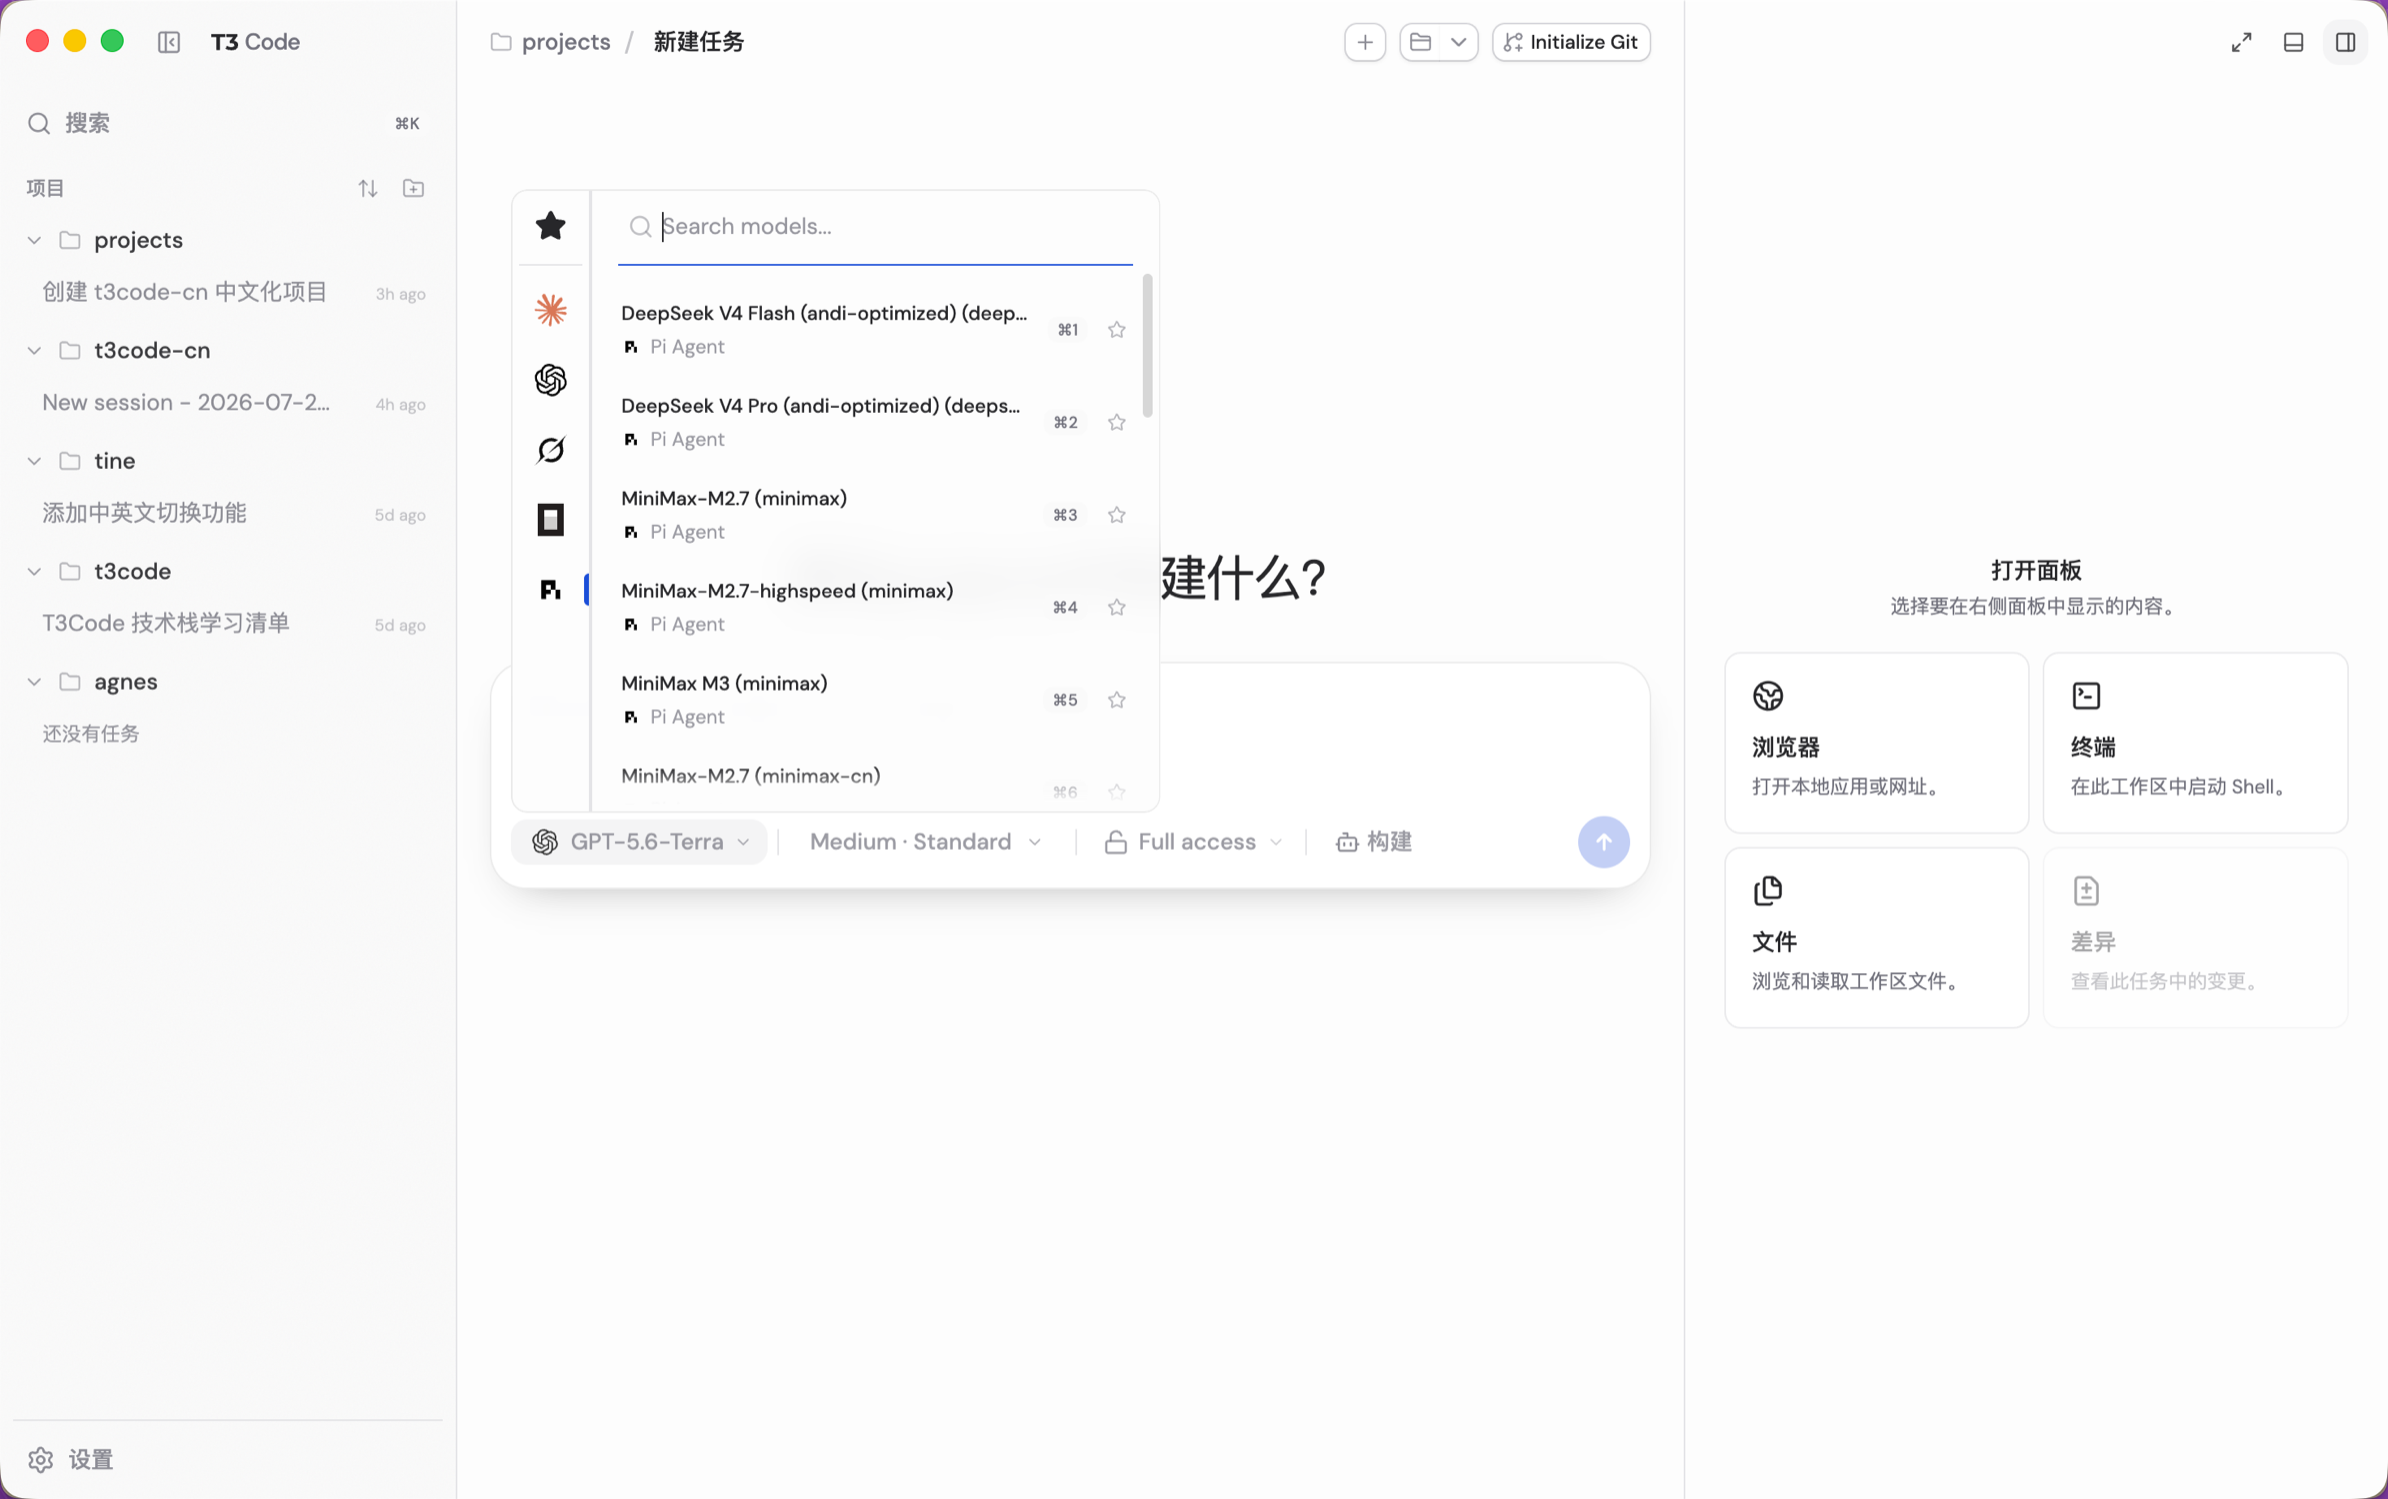Screen dimensions: 2388x1499
Task: Open New session - 2026-07-2... task
Action: (x=228, y=403)
